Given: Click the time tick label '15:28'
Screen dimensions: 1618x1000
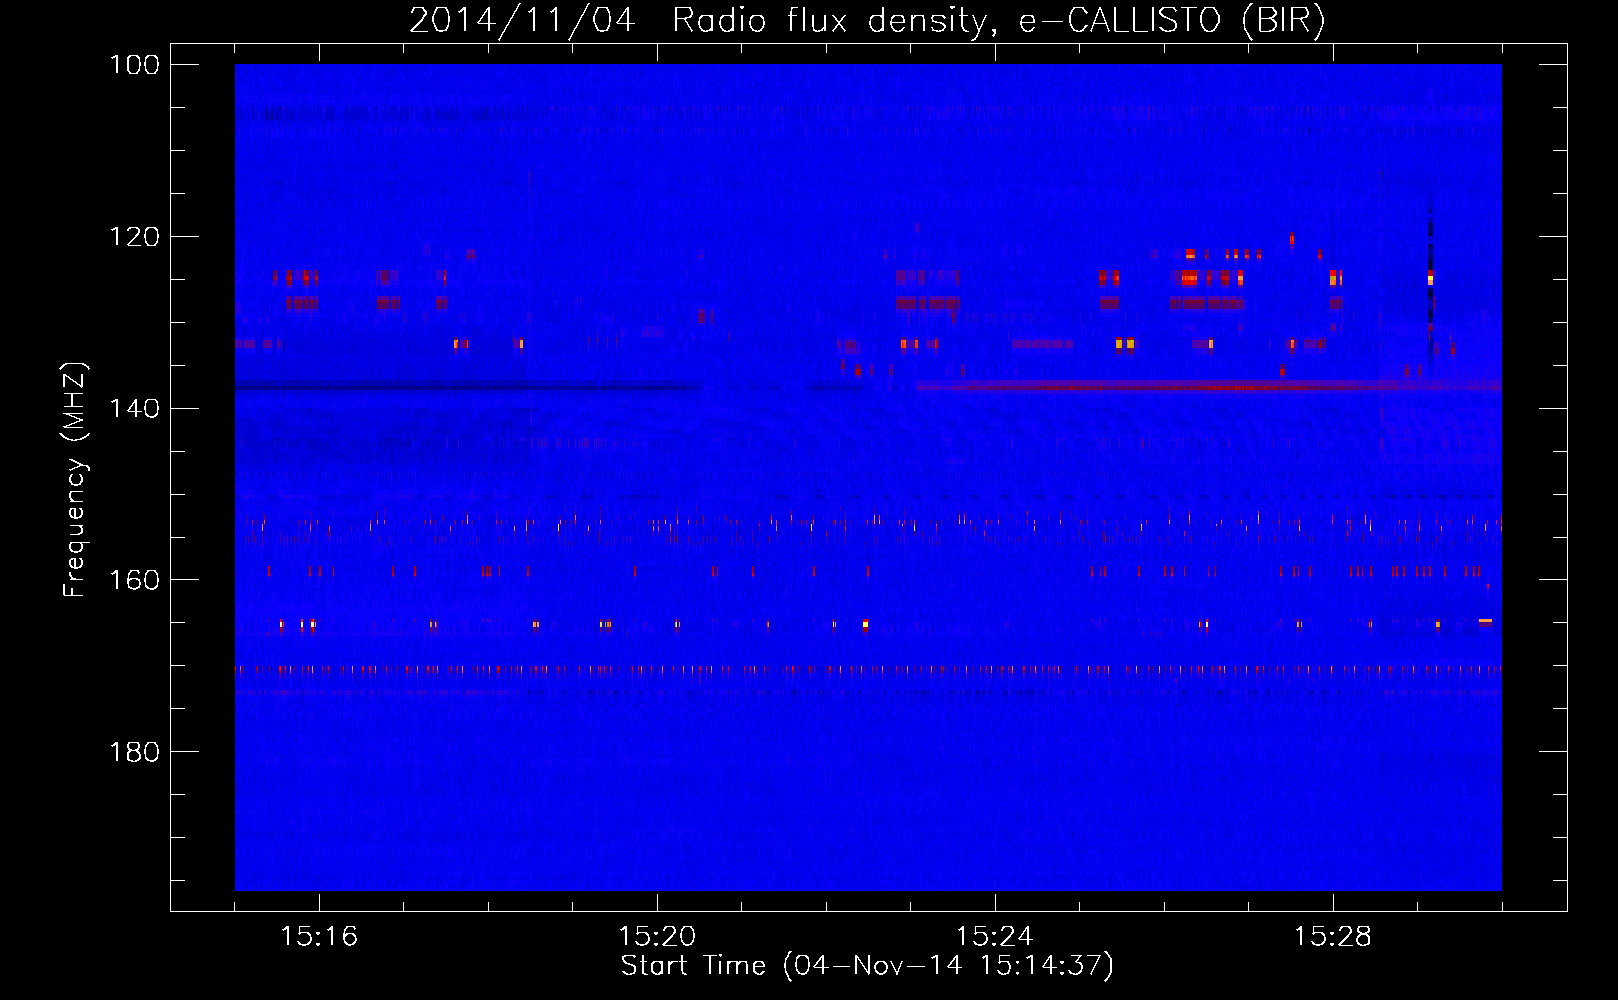Looking at the screenshot, I should tap(1333, 937).
